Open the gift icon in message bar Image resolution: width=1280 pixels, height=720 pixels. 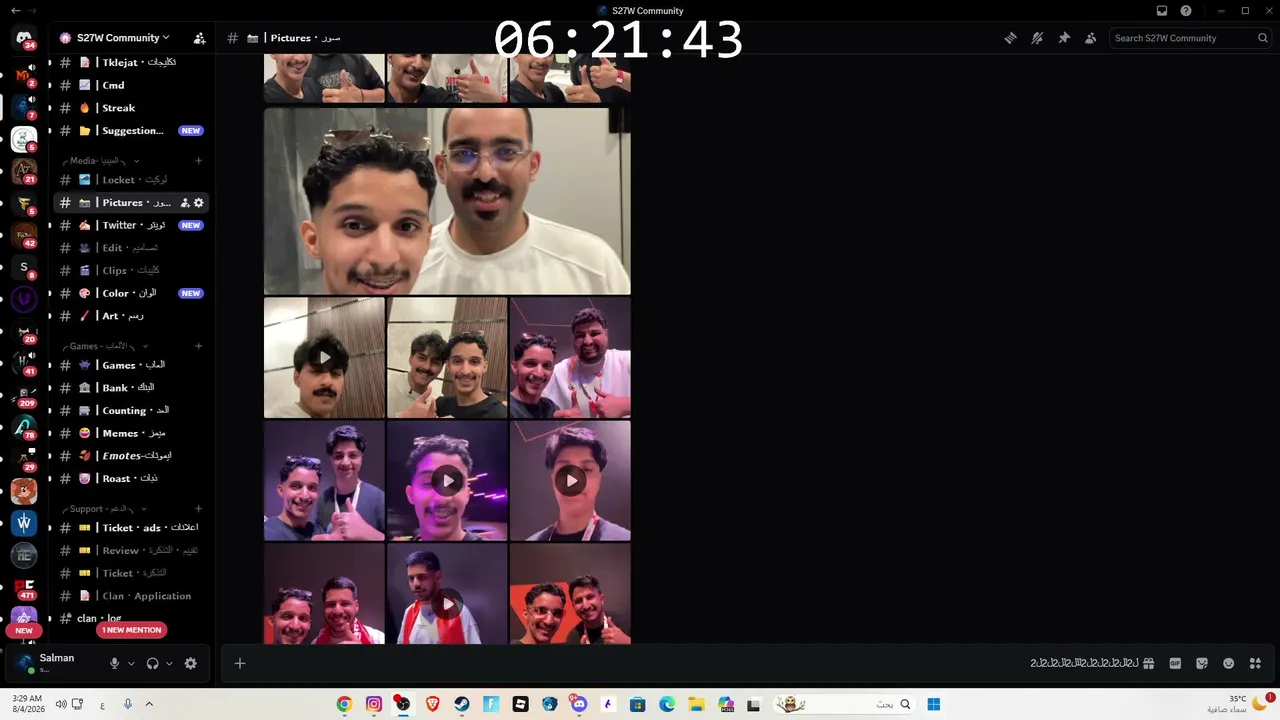tap(1149, 663)
